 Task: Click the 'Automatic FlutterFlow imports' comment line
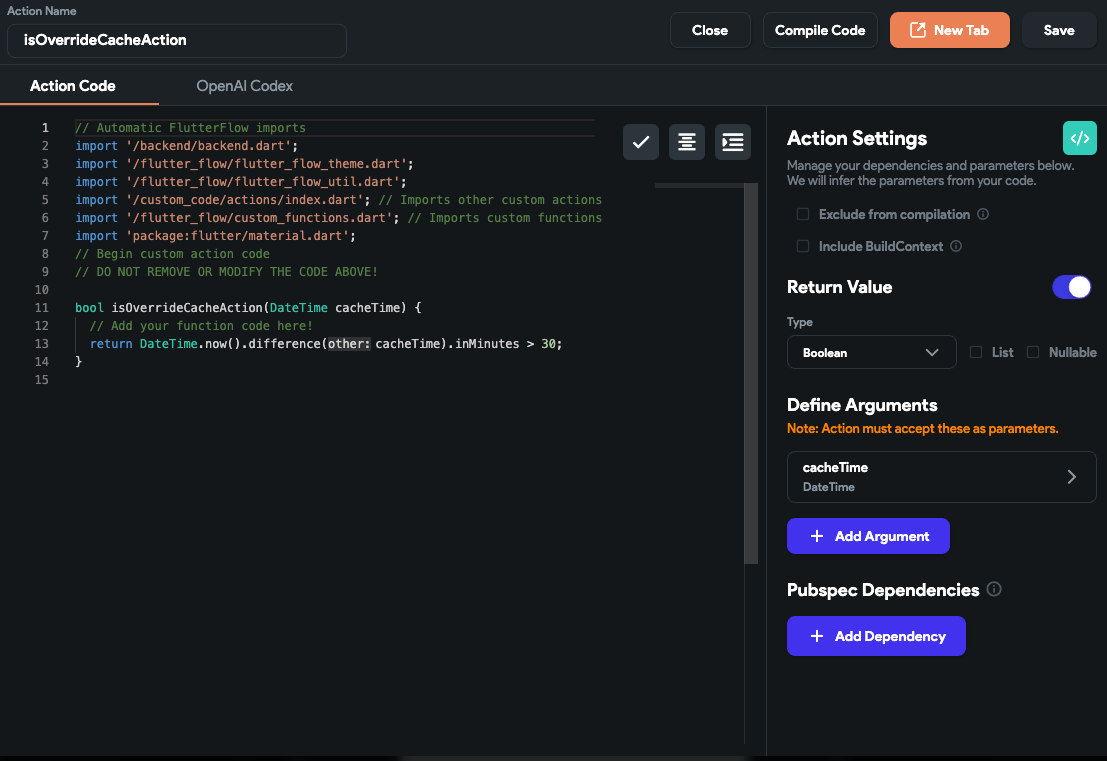coord(191,128)
